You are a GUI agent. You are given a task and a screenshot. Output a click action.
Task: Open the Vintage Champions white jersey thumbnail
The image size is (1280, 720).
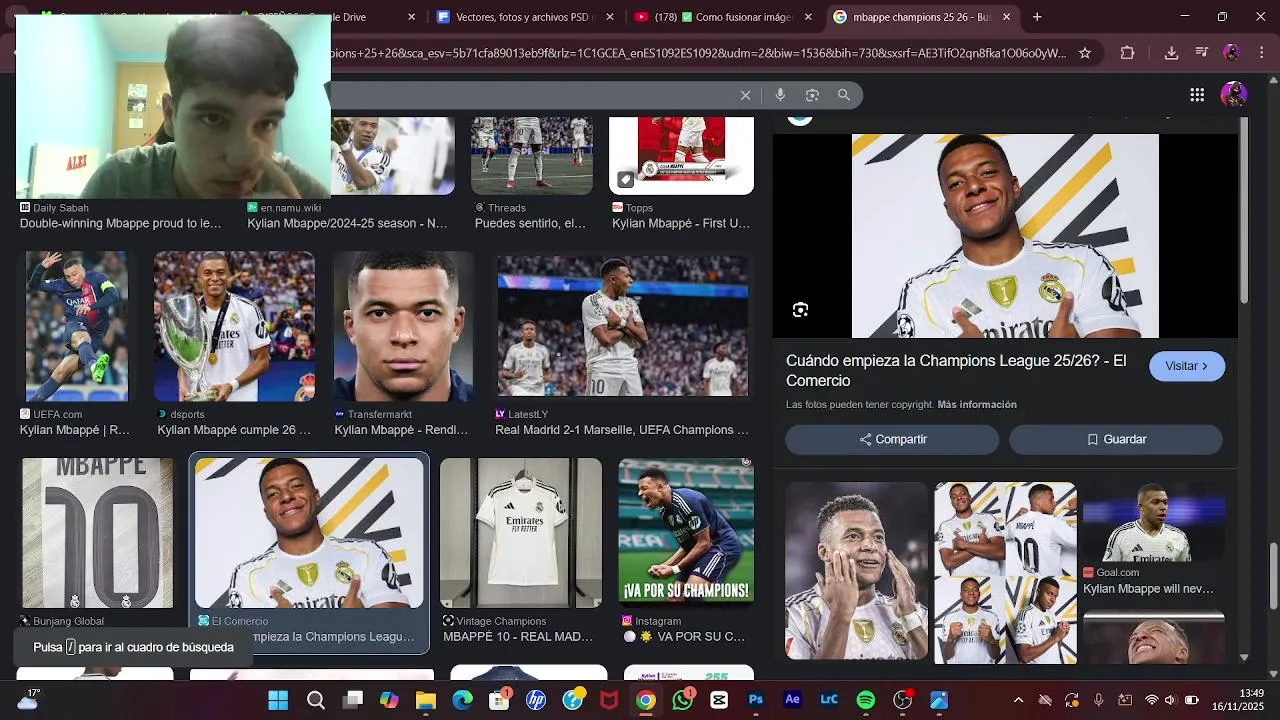[x=521, y=533]
